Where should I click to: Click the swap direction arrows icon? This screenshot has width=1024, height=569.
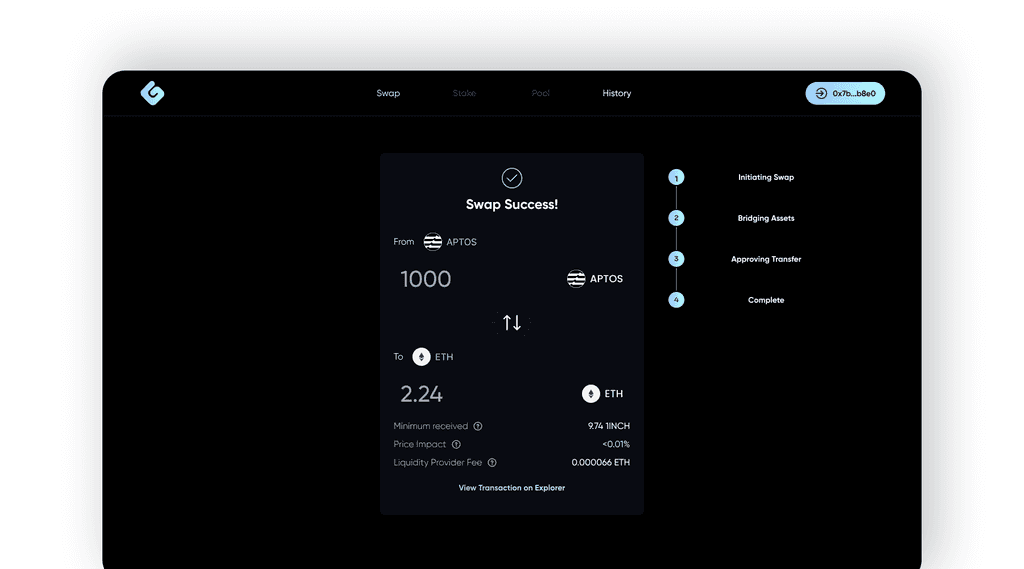[x=511, y=323]
